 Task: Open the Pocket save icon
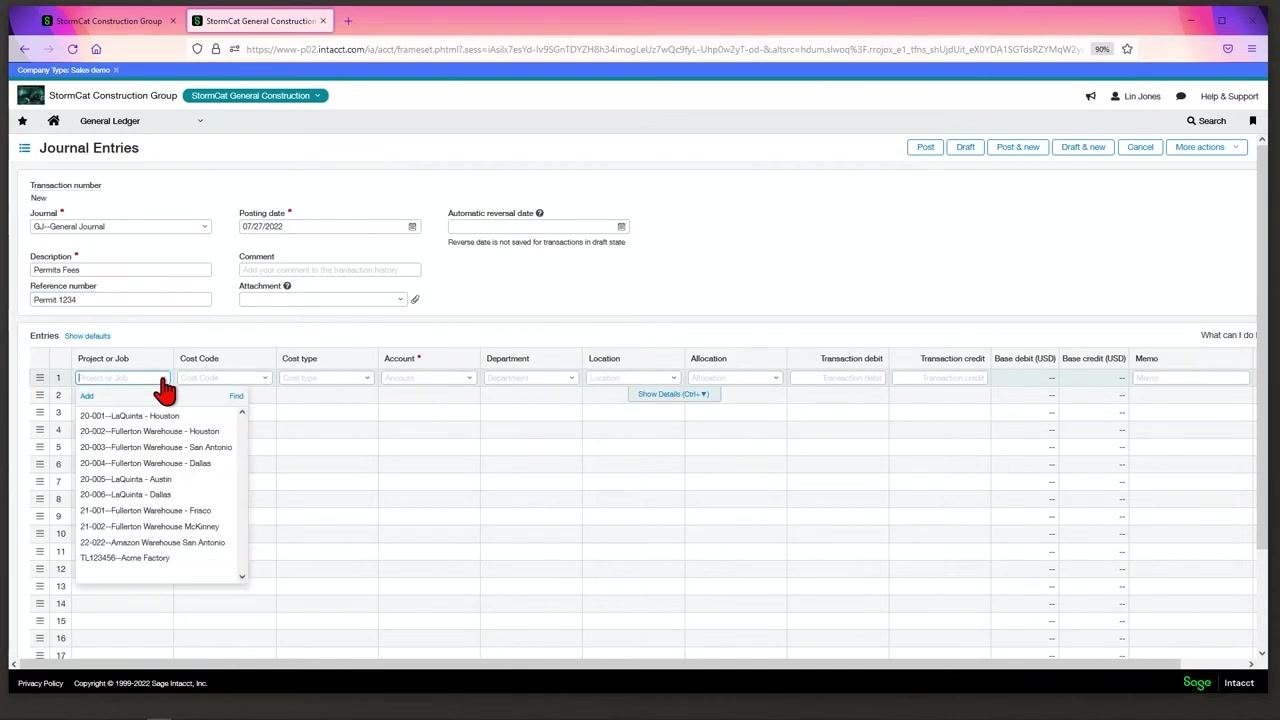click(x=1228, y=49)
